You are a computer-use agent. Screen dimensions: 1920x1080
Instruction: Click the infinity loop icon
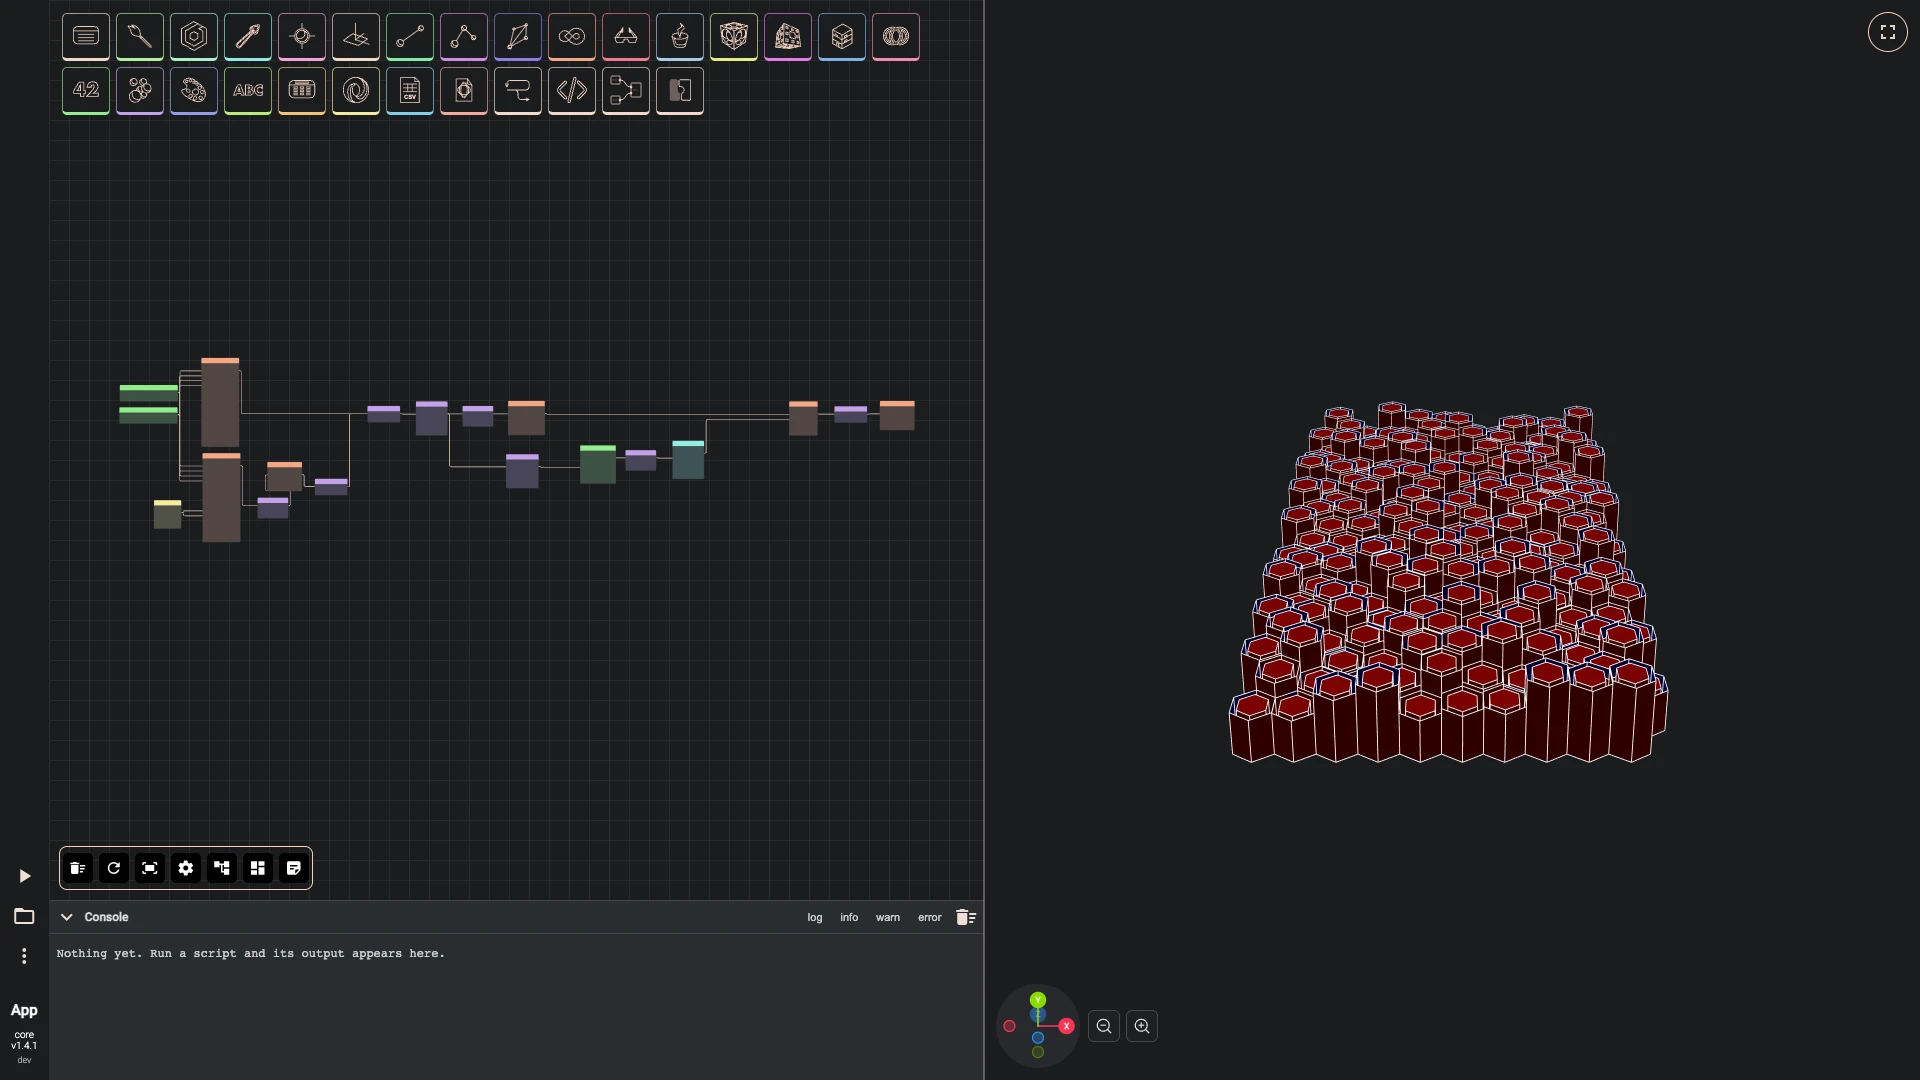click(572, 37)
